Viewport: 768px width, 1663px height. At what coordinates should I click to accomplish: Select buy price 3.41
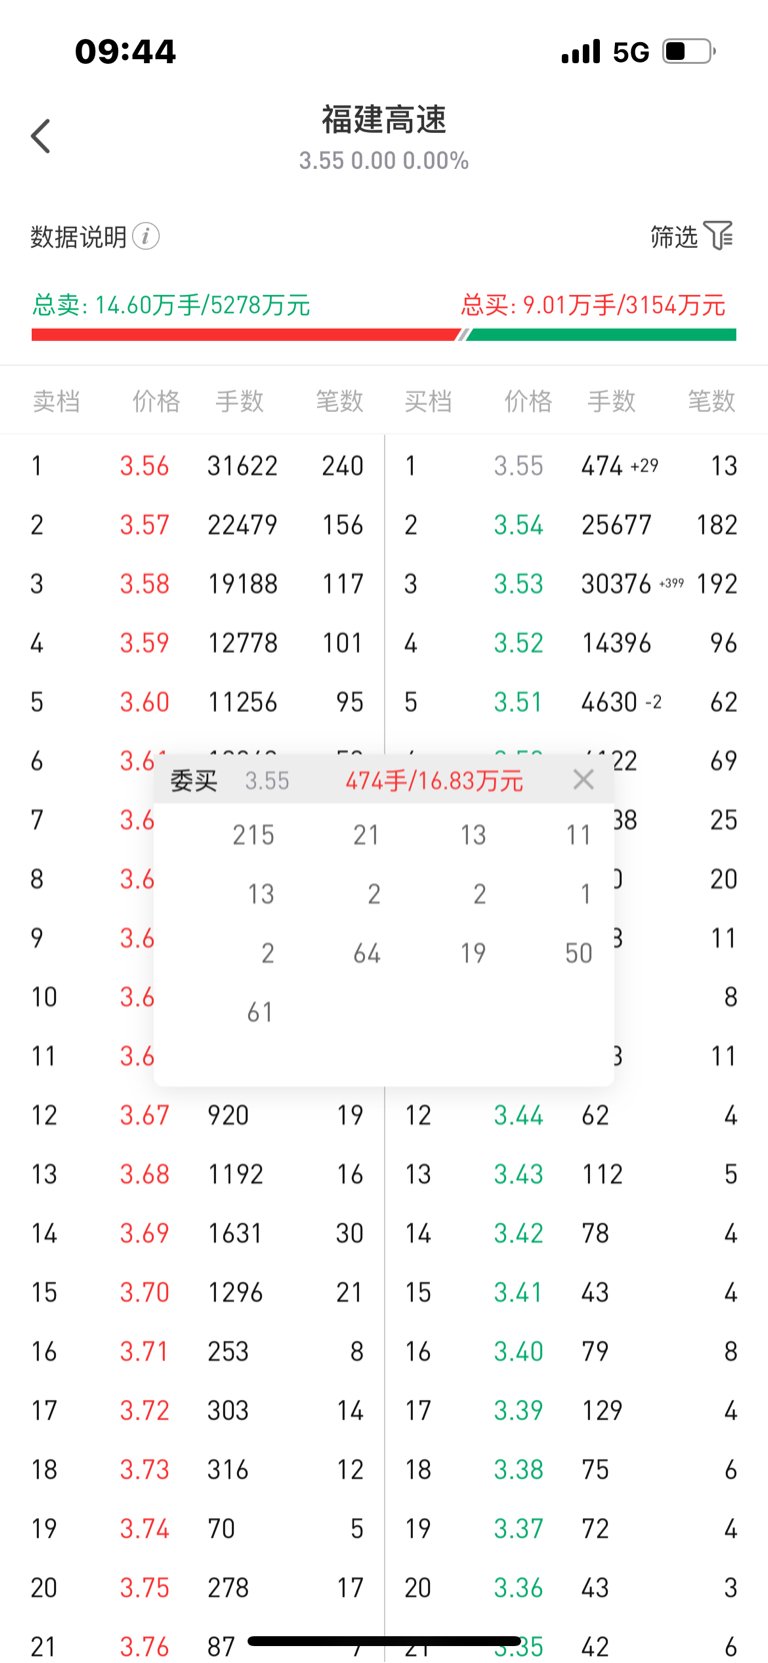(x=519, y=1293)
